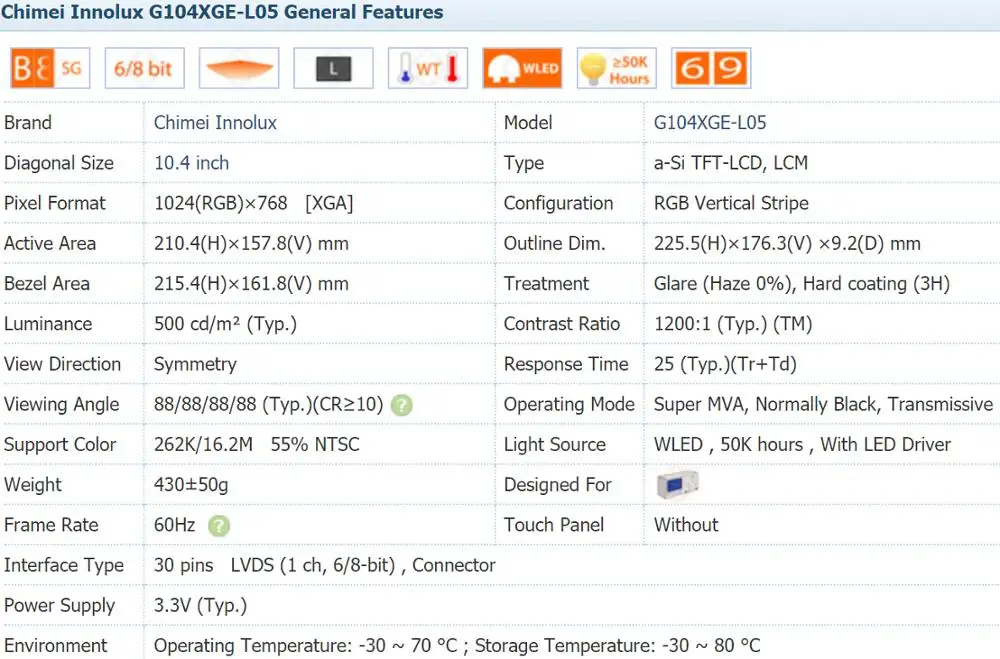Click the 3.3V (Typ.) value

coord(200,605)
